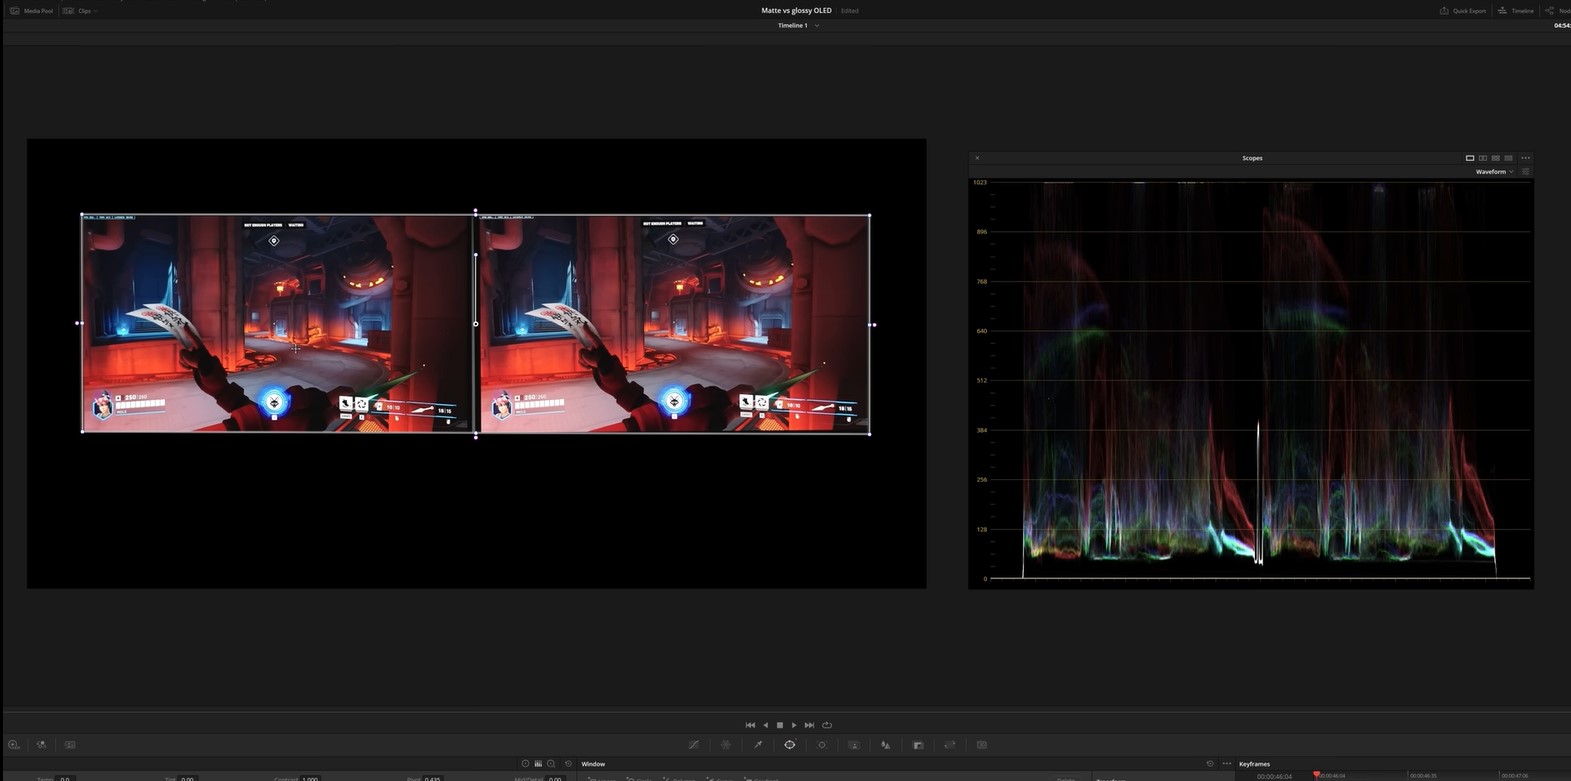Open the Key palette
The image size is (1571, 781).
click(918, 745)
